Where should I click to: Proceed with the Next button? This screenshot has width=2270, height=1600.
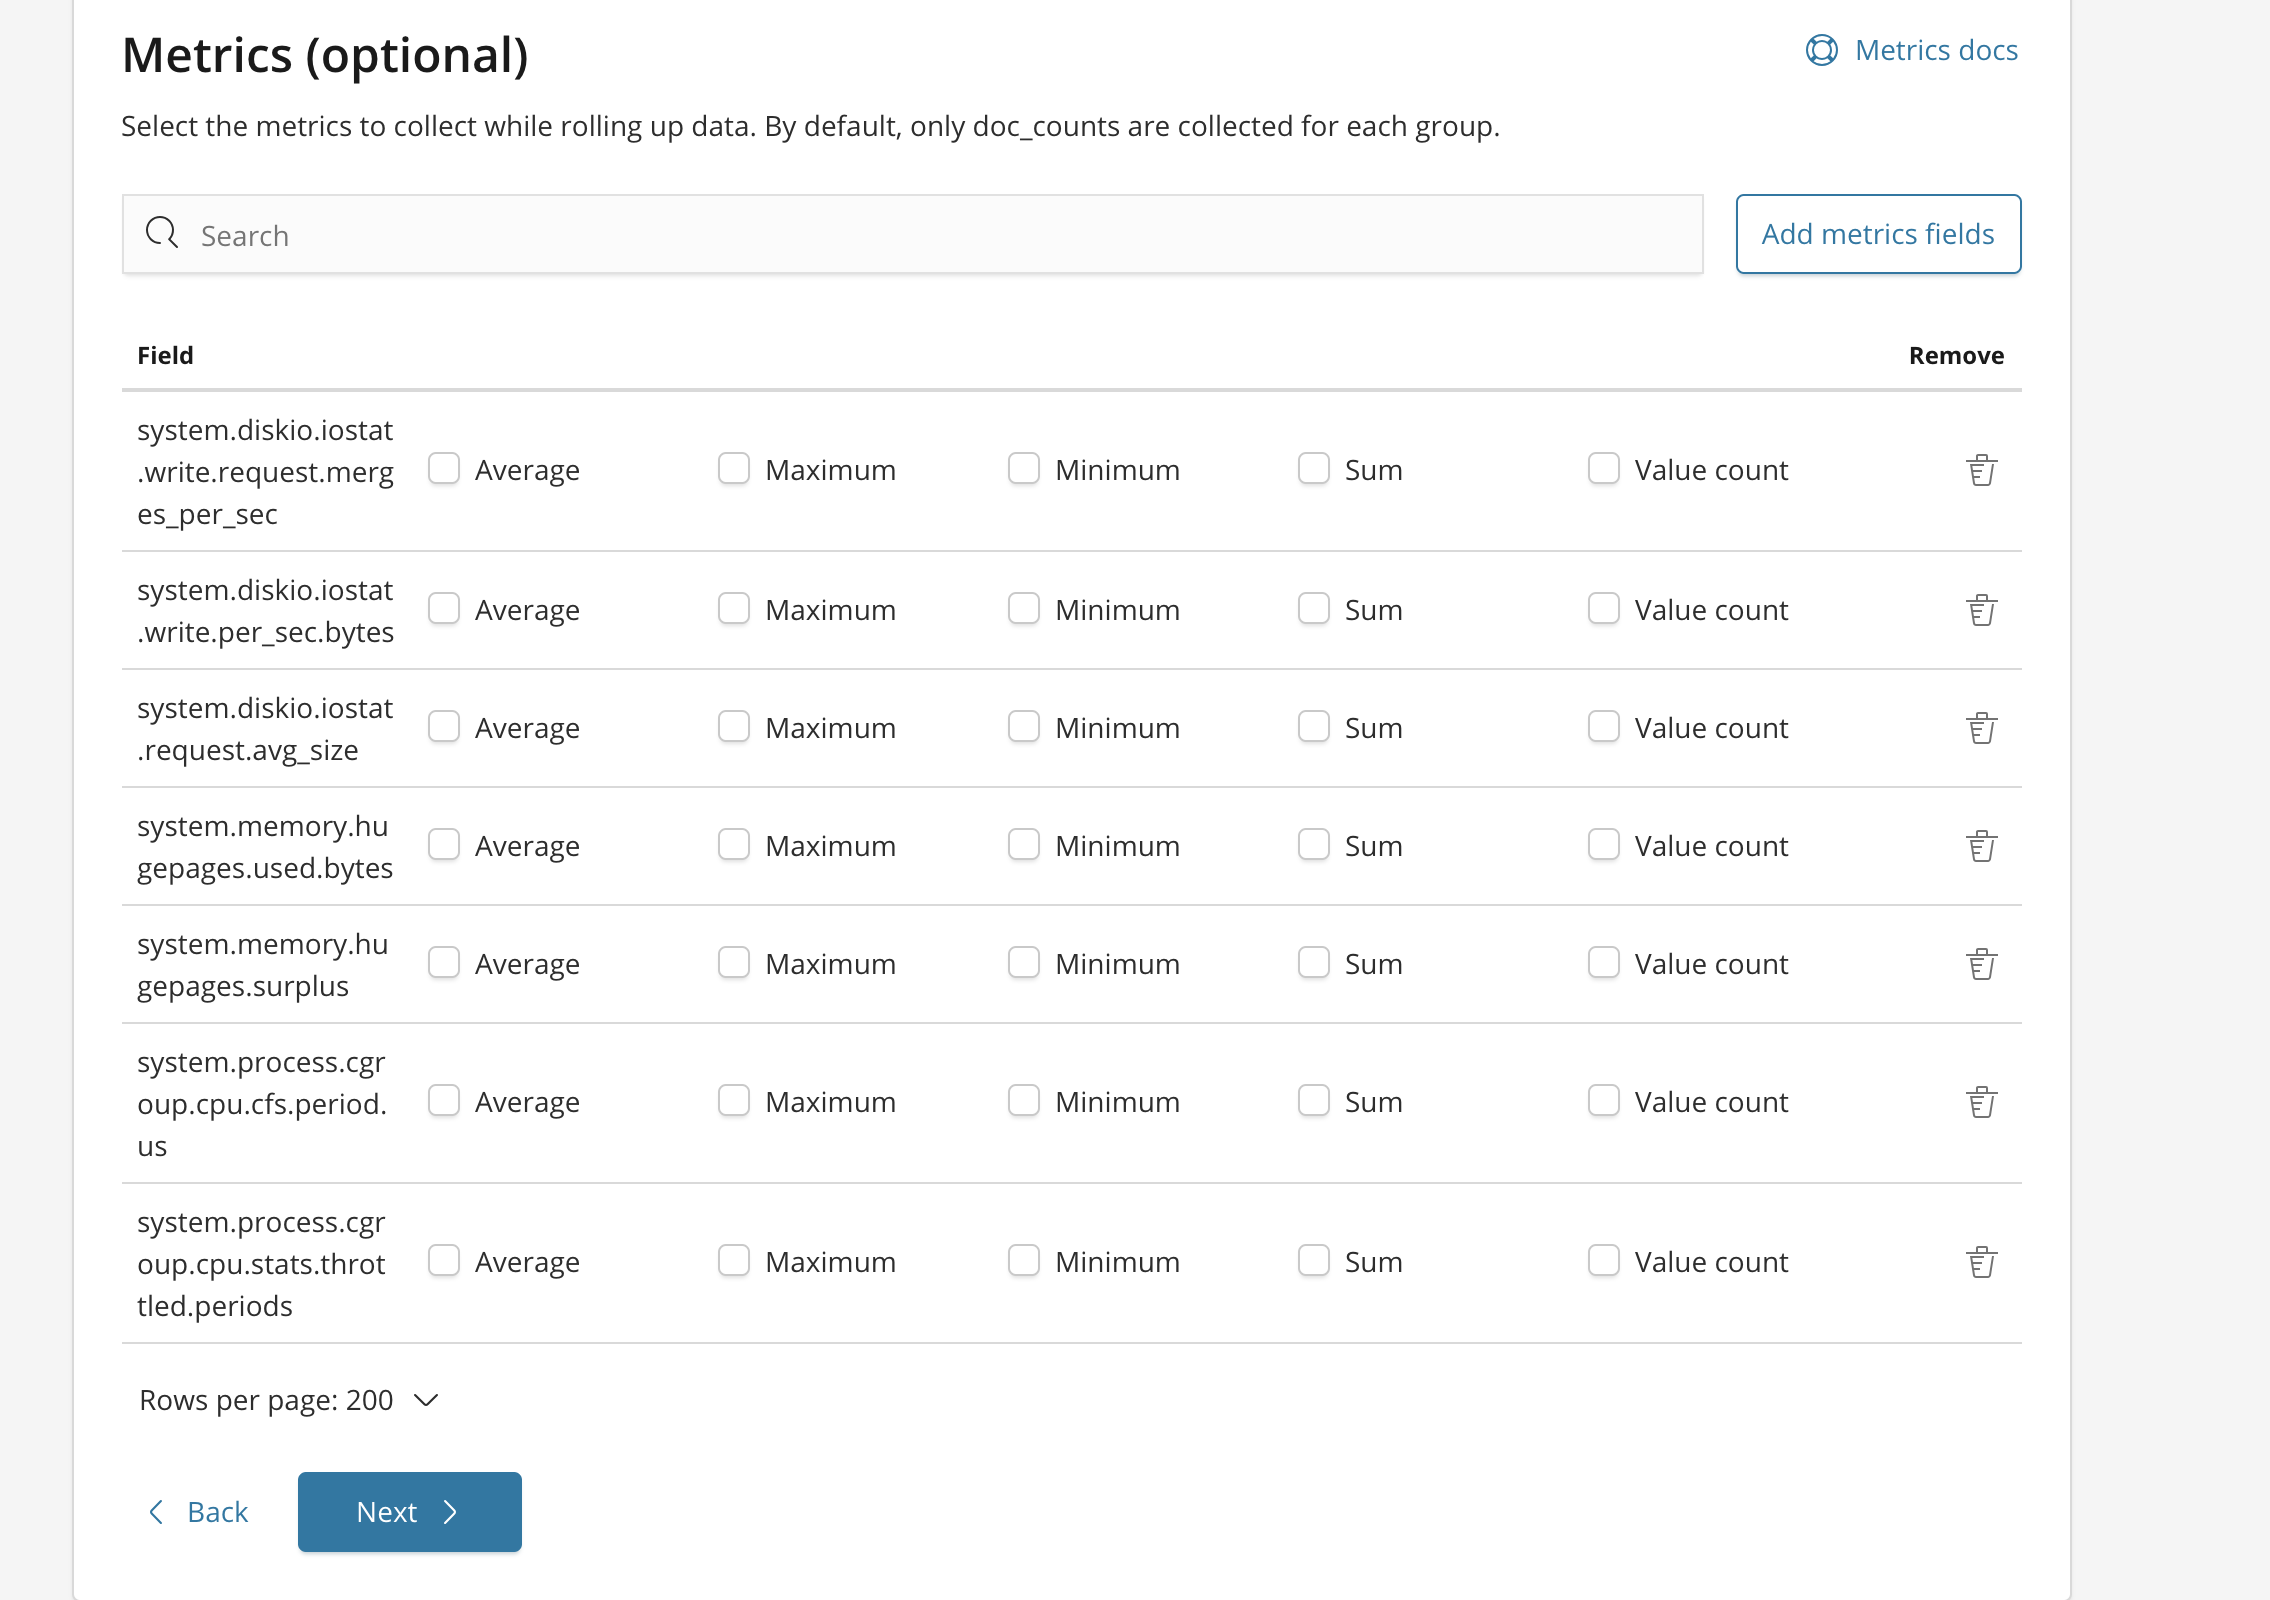(x=409, y=1512)
